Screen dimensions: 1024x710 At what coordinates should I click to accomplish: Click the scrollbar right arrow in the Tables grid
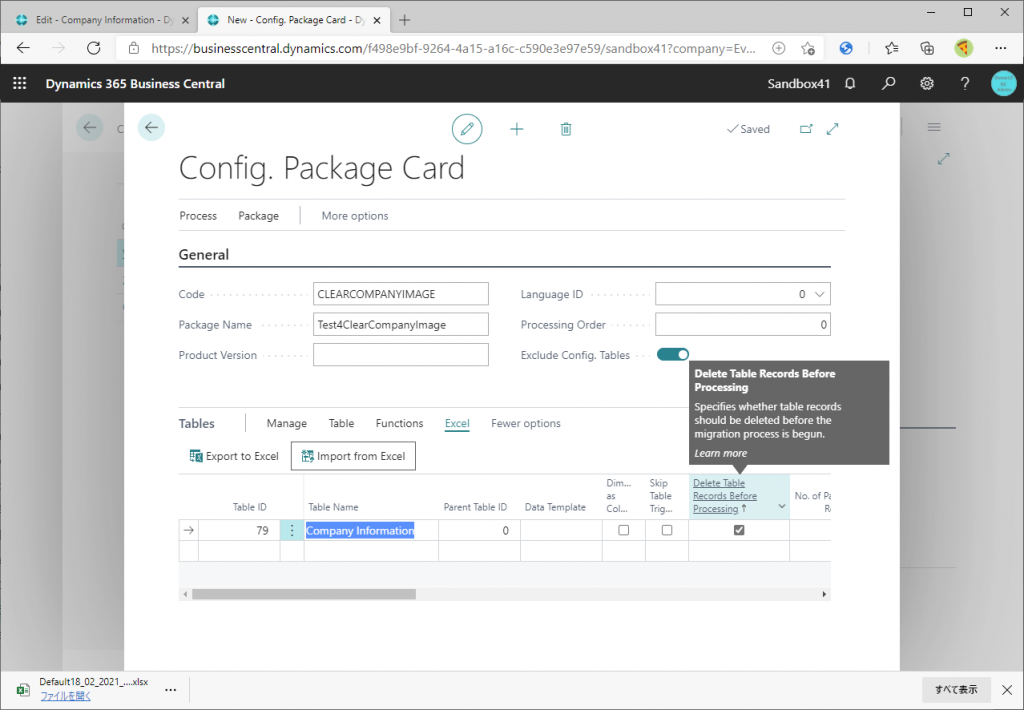[824, 594]
